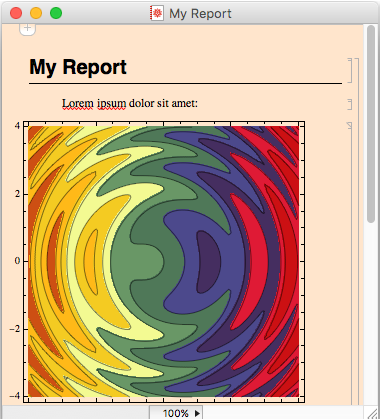Minimize the window with yellow button
380x419 pixels.
(x=36, y=13)
